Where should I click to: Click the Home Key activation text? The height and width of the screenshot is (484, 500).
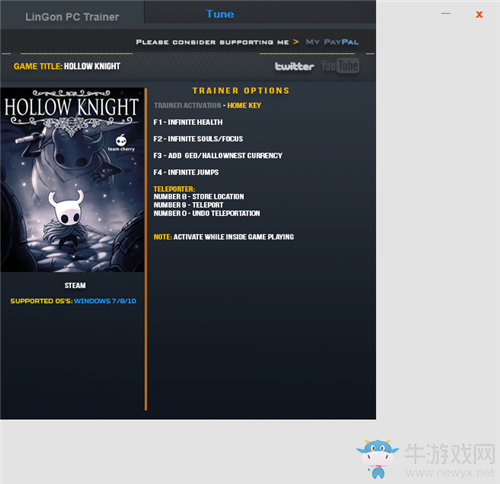[x=244, y=106]
